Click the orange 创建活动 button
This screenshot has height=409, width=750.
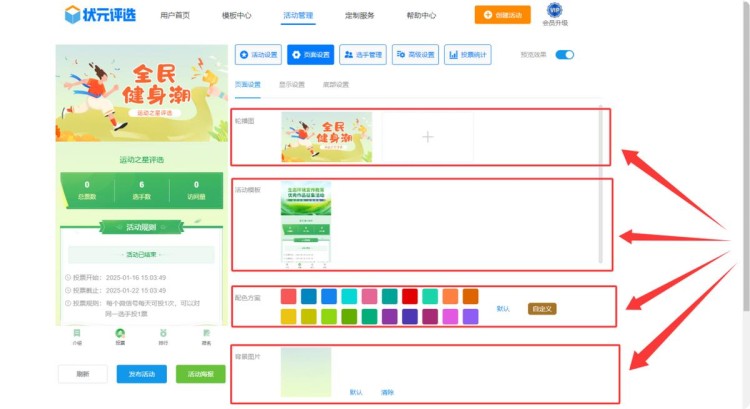[503, 15]
